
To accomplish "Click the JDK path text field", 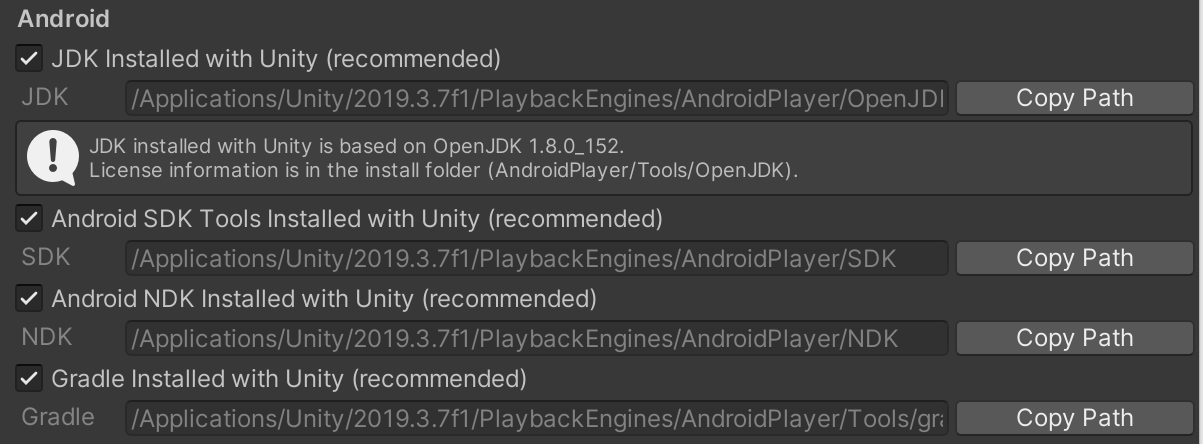I will (537, 98).
